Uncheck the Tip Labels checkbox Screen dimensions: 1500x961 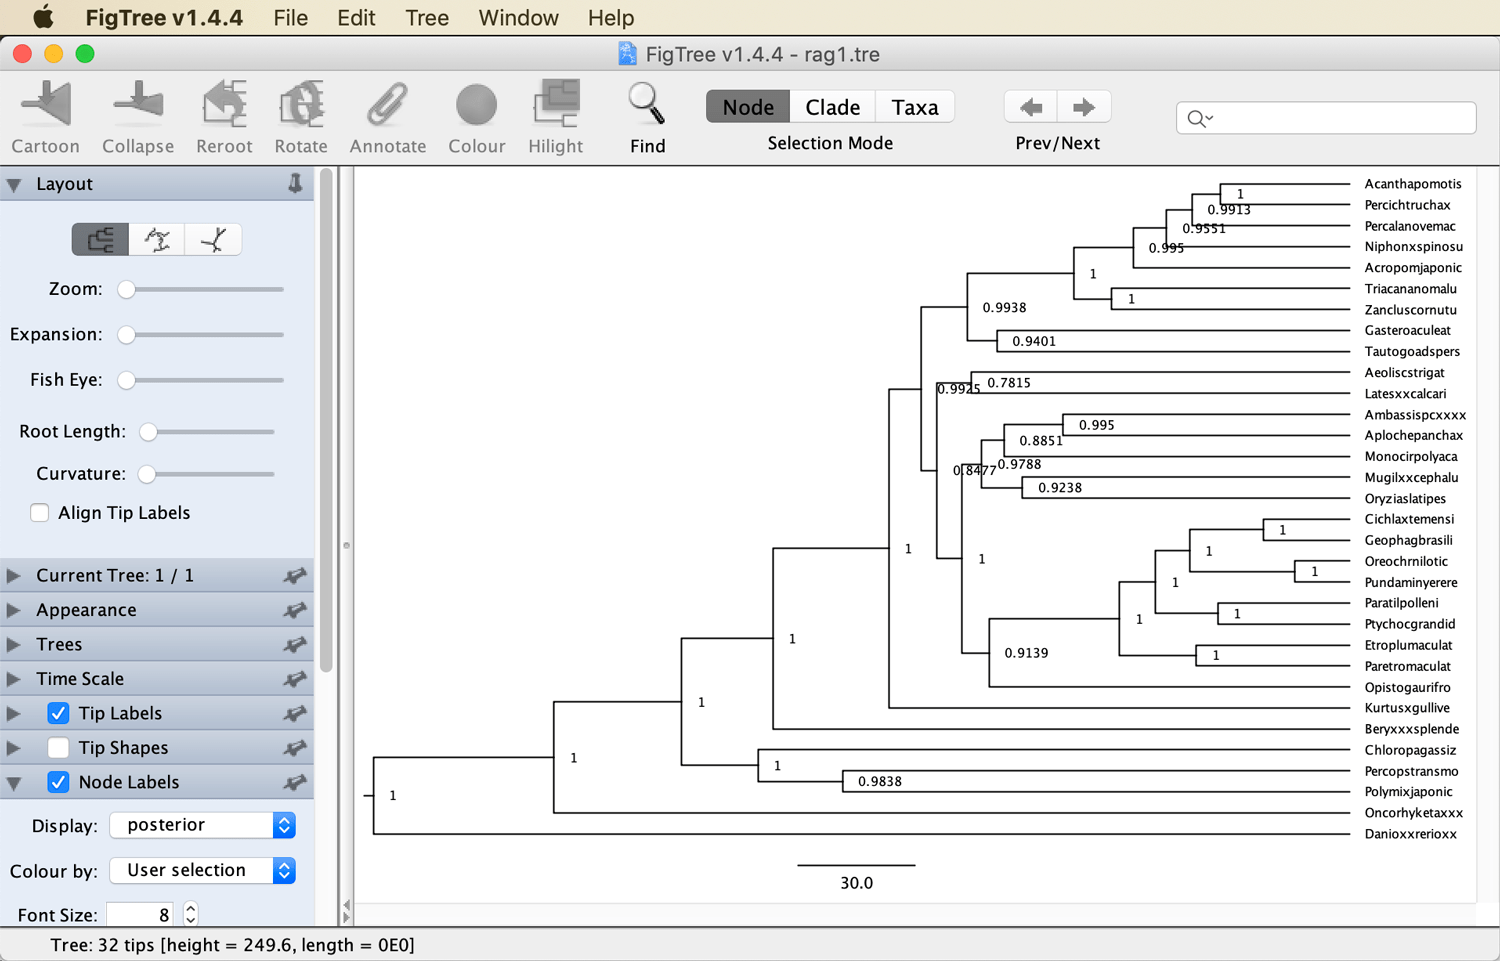pos(58,713)
